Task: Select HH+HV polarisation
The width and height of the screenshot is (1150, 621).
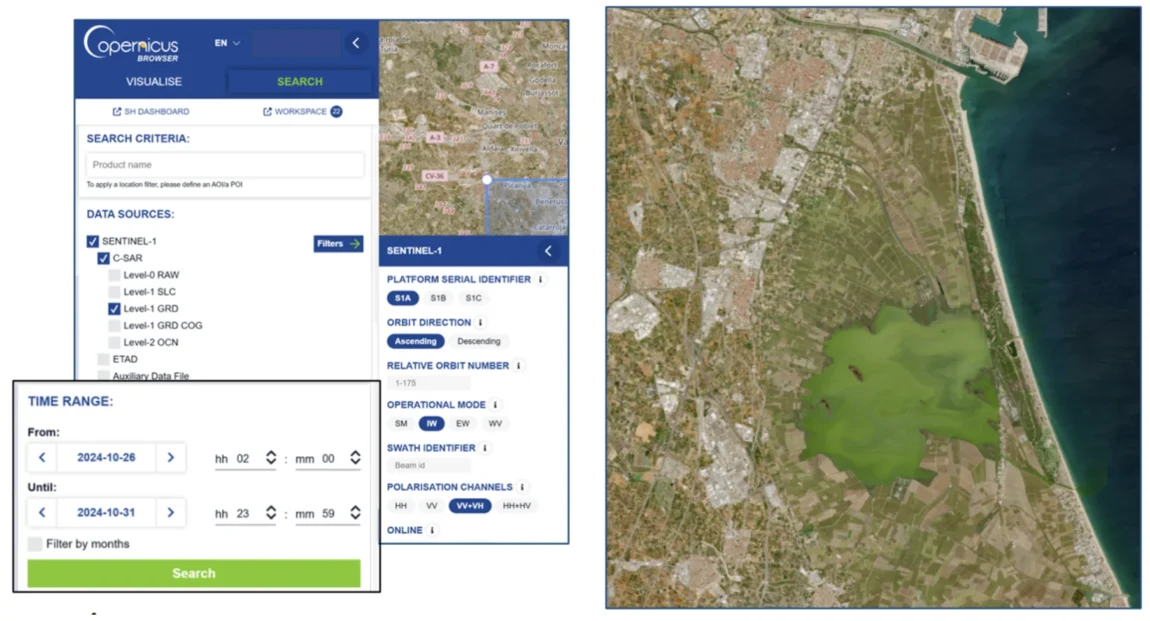Action: coord(516,506)
